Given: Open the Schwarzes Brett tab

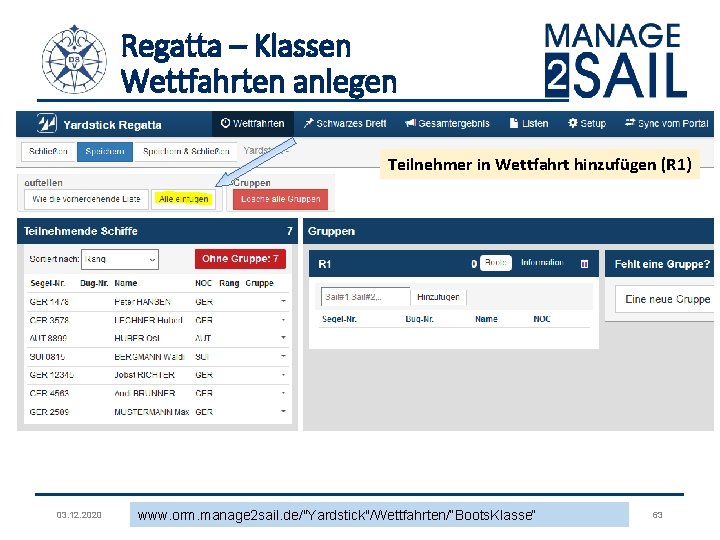Looking at the screenshot, I should click(x=345, y=124).
